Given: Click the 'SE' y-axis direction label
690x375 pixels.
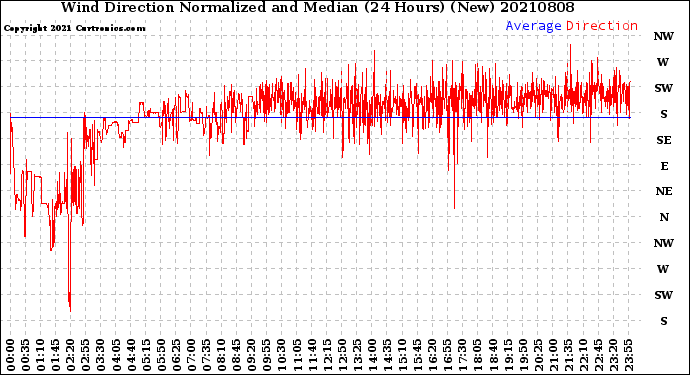Looking at the screenshot, I should point(664,140).
